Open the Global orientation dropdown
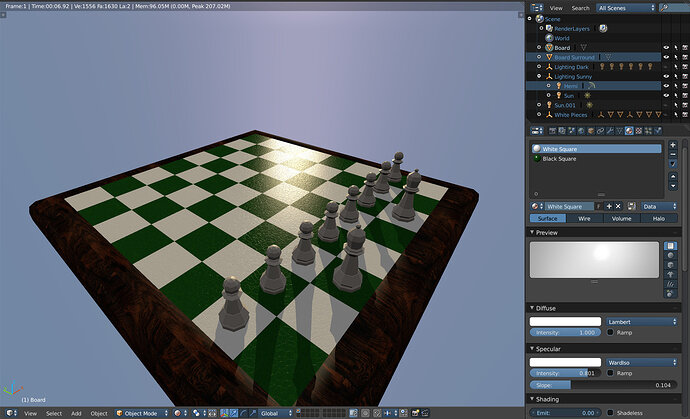 point(276,413)
